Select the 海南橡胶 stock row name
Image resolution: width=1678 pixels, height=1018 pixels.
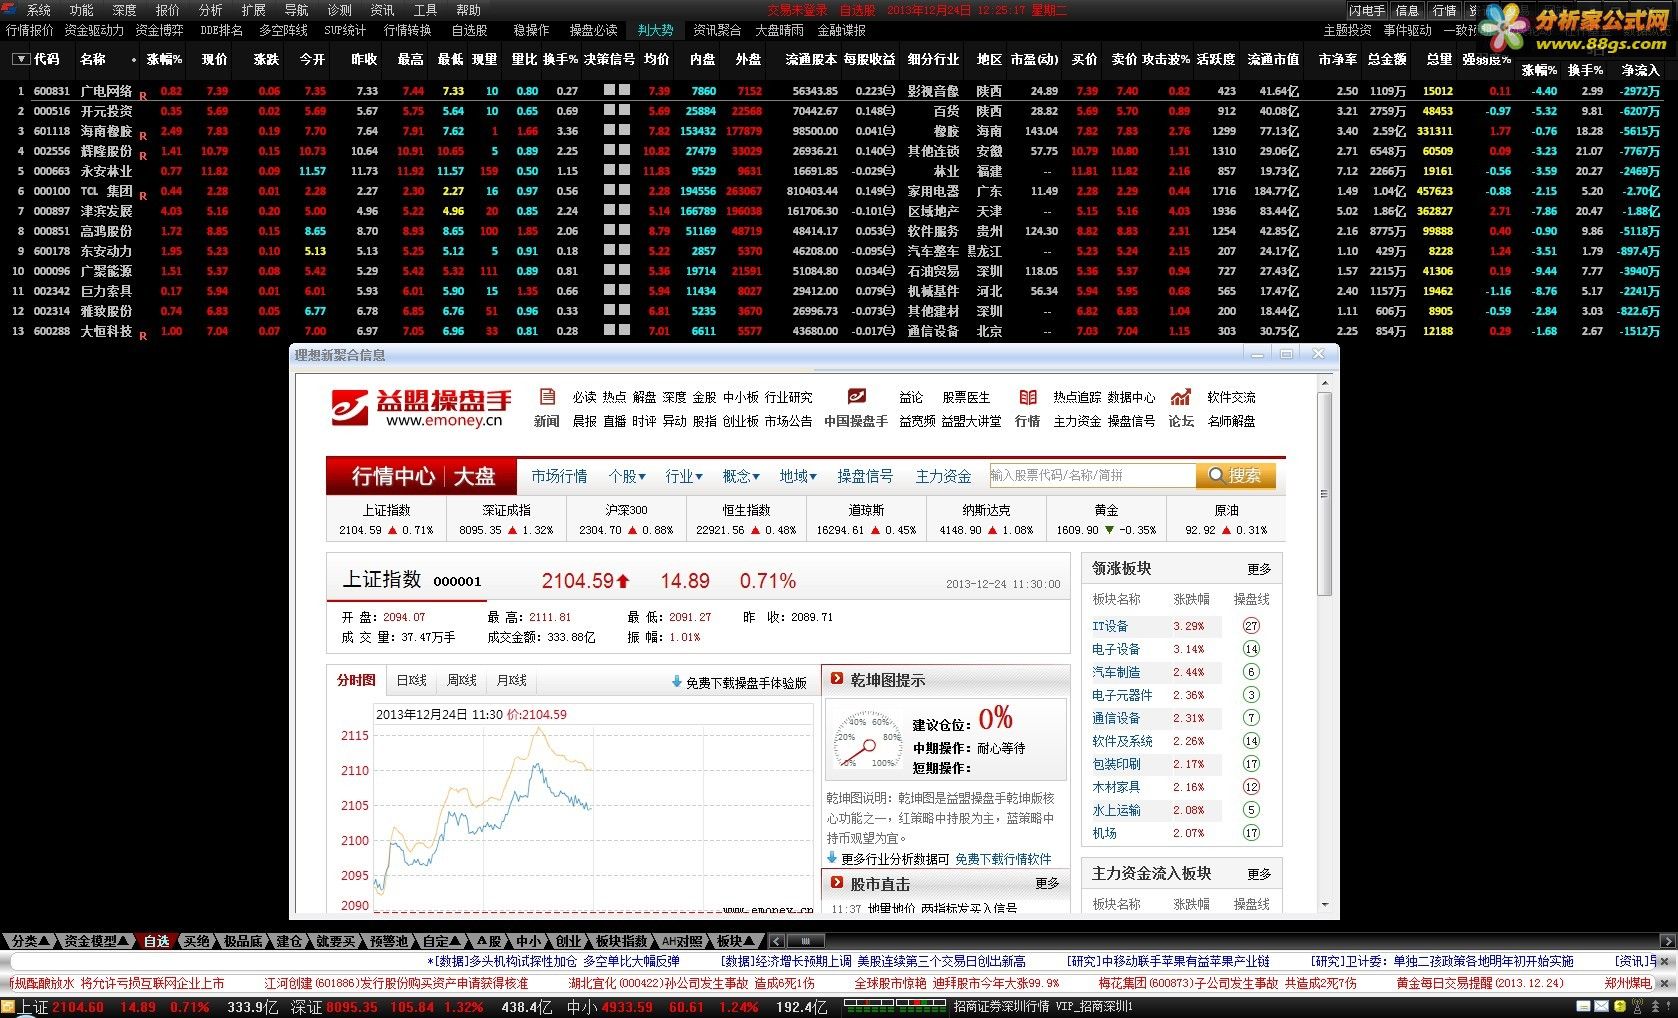(x=106, y=131)
